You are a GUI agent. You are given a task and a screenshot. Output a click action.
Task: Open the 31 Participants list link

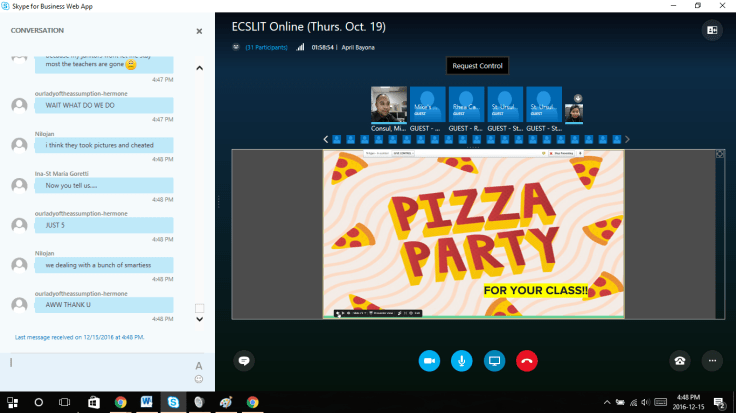266,47
